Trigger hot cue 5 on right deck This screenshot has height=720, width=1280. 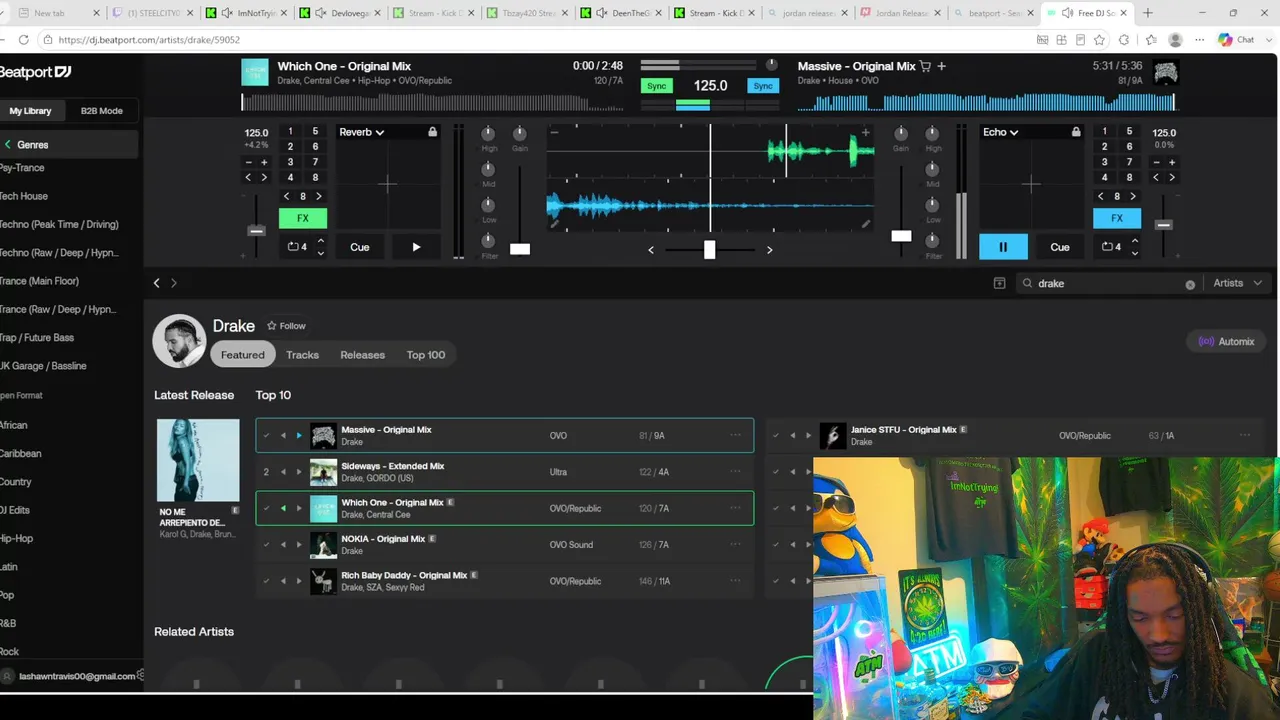[x=1130, y=132]
